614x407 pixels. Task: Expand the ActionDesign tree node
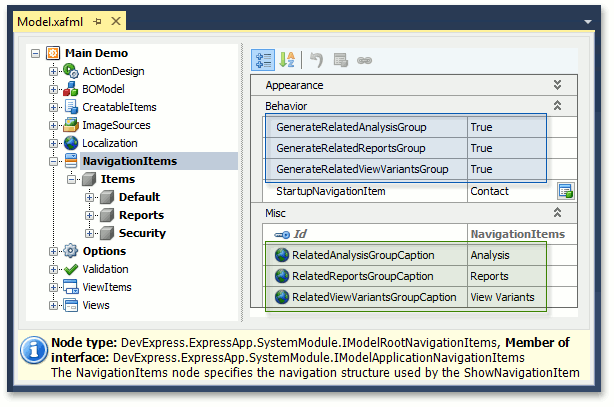(x=53, y=71)
